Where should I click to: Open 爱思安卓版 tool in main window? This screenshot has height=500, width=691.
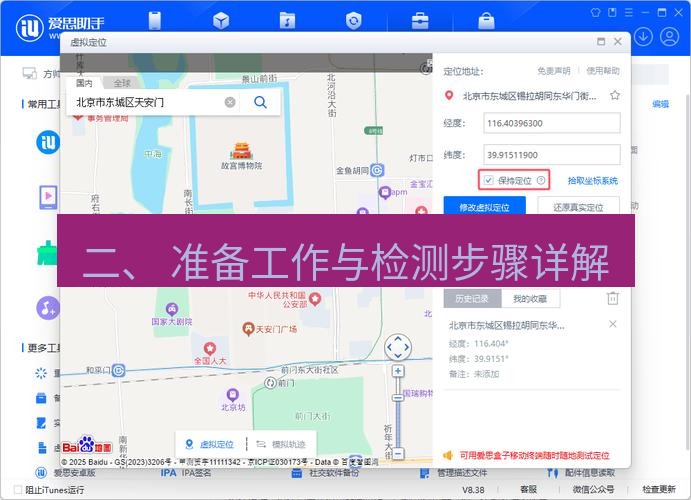(x=65, y=473)
